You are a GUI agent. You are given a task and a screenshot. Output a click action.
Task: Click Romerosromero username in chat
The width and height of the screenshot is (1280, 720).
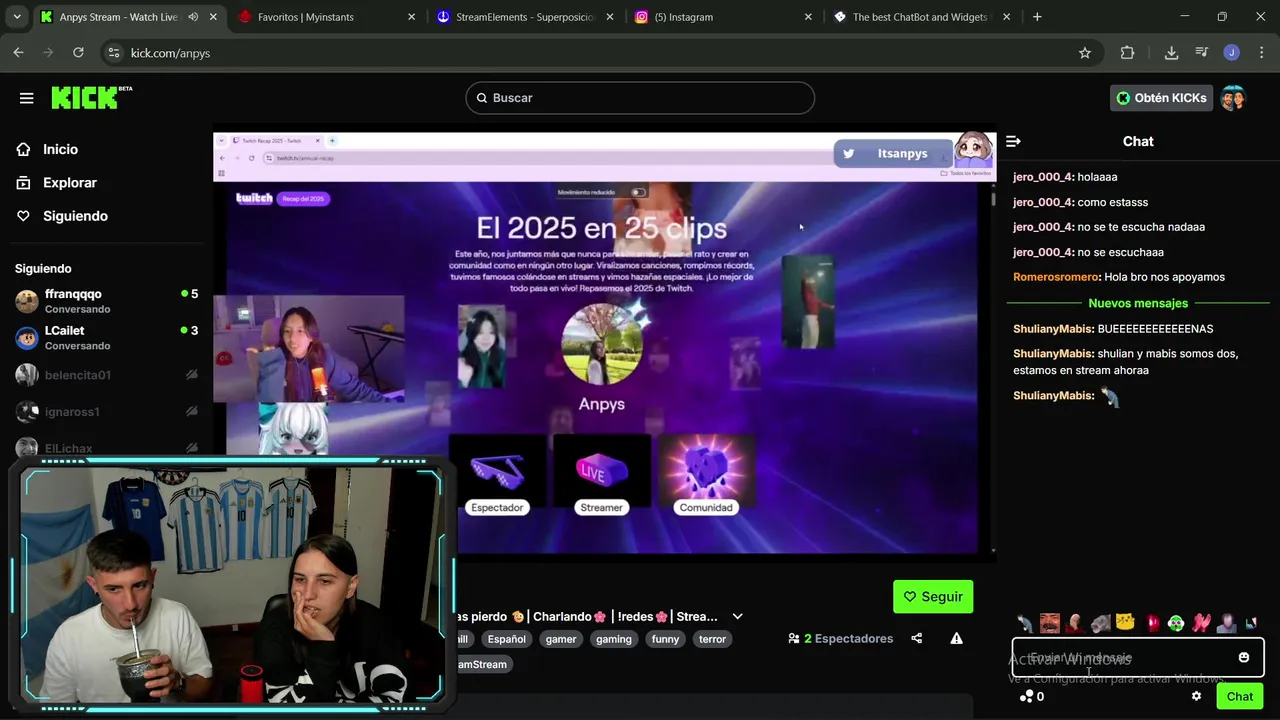pos(1056,277)
